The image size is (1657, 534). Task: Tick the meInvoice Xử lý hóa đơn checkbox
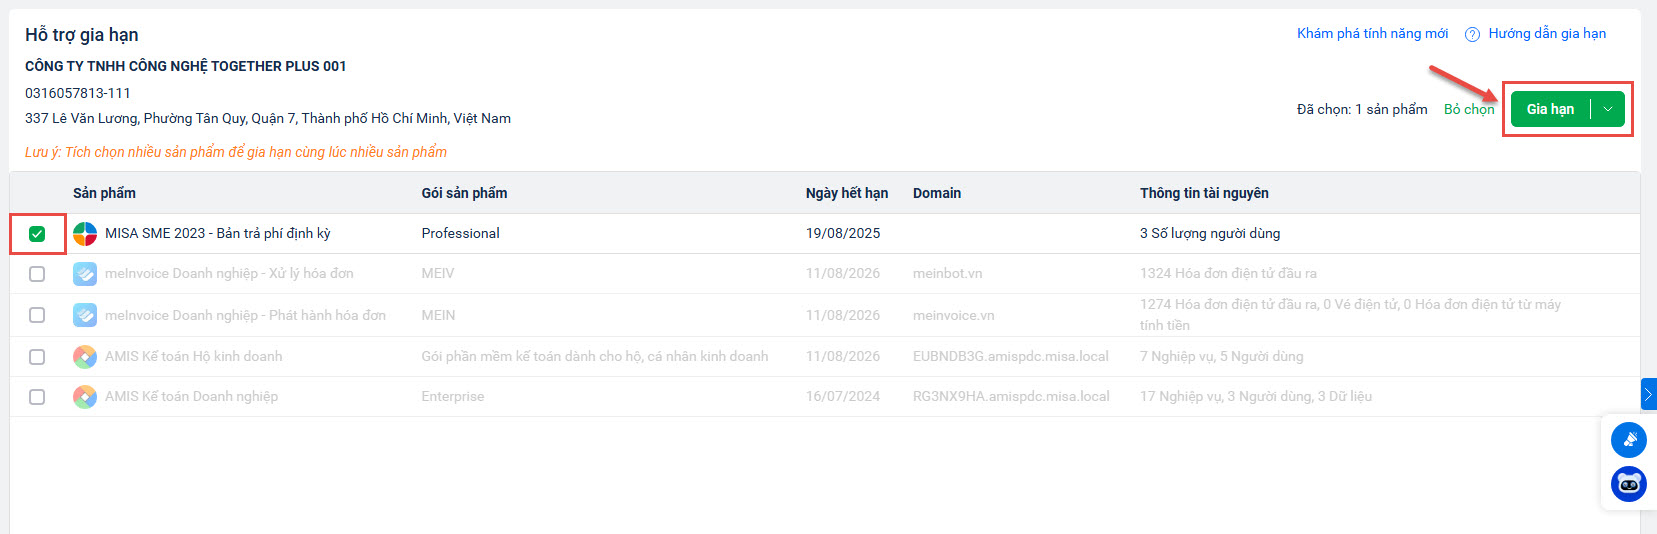pyautogui.click(x=37, y=274)
